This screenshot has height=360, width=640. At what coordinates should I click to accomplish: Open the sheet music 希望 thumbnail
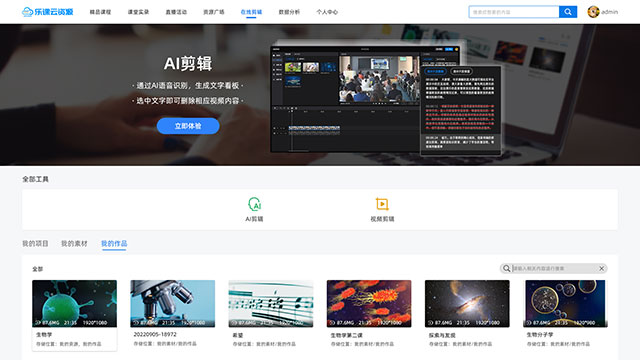271,303
